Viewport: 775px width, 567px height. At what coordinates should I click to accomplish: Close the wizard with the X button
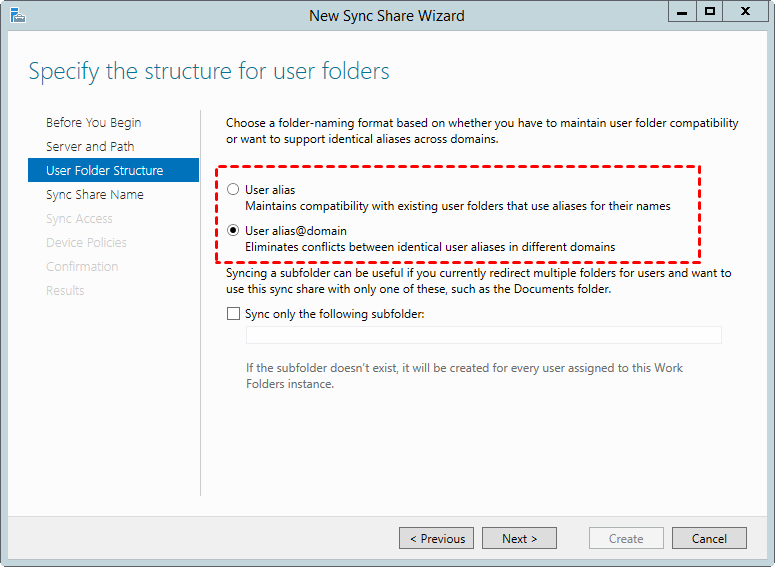(x=745, y=12)
